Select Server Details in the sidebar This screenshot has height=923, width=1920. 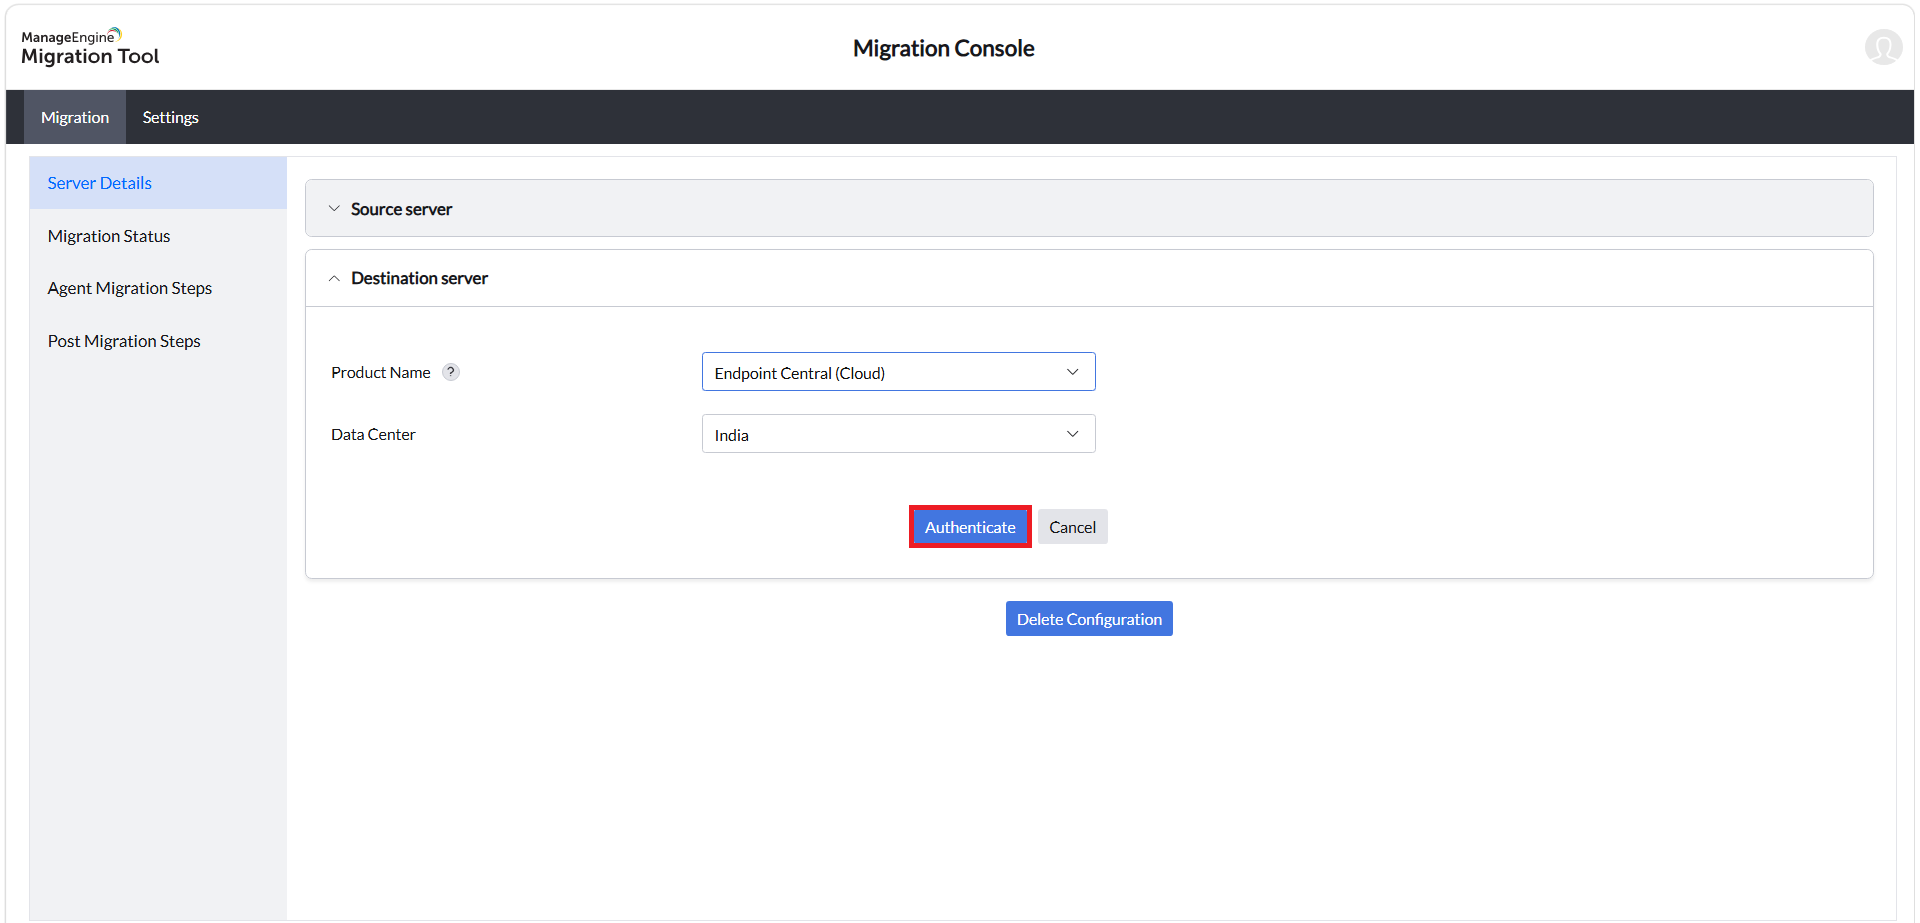[x=158, y=183]
